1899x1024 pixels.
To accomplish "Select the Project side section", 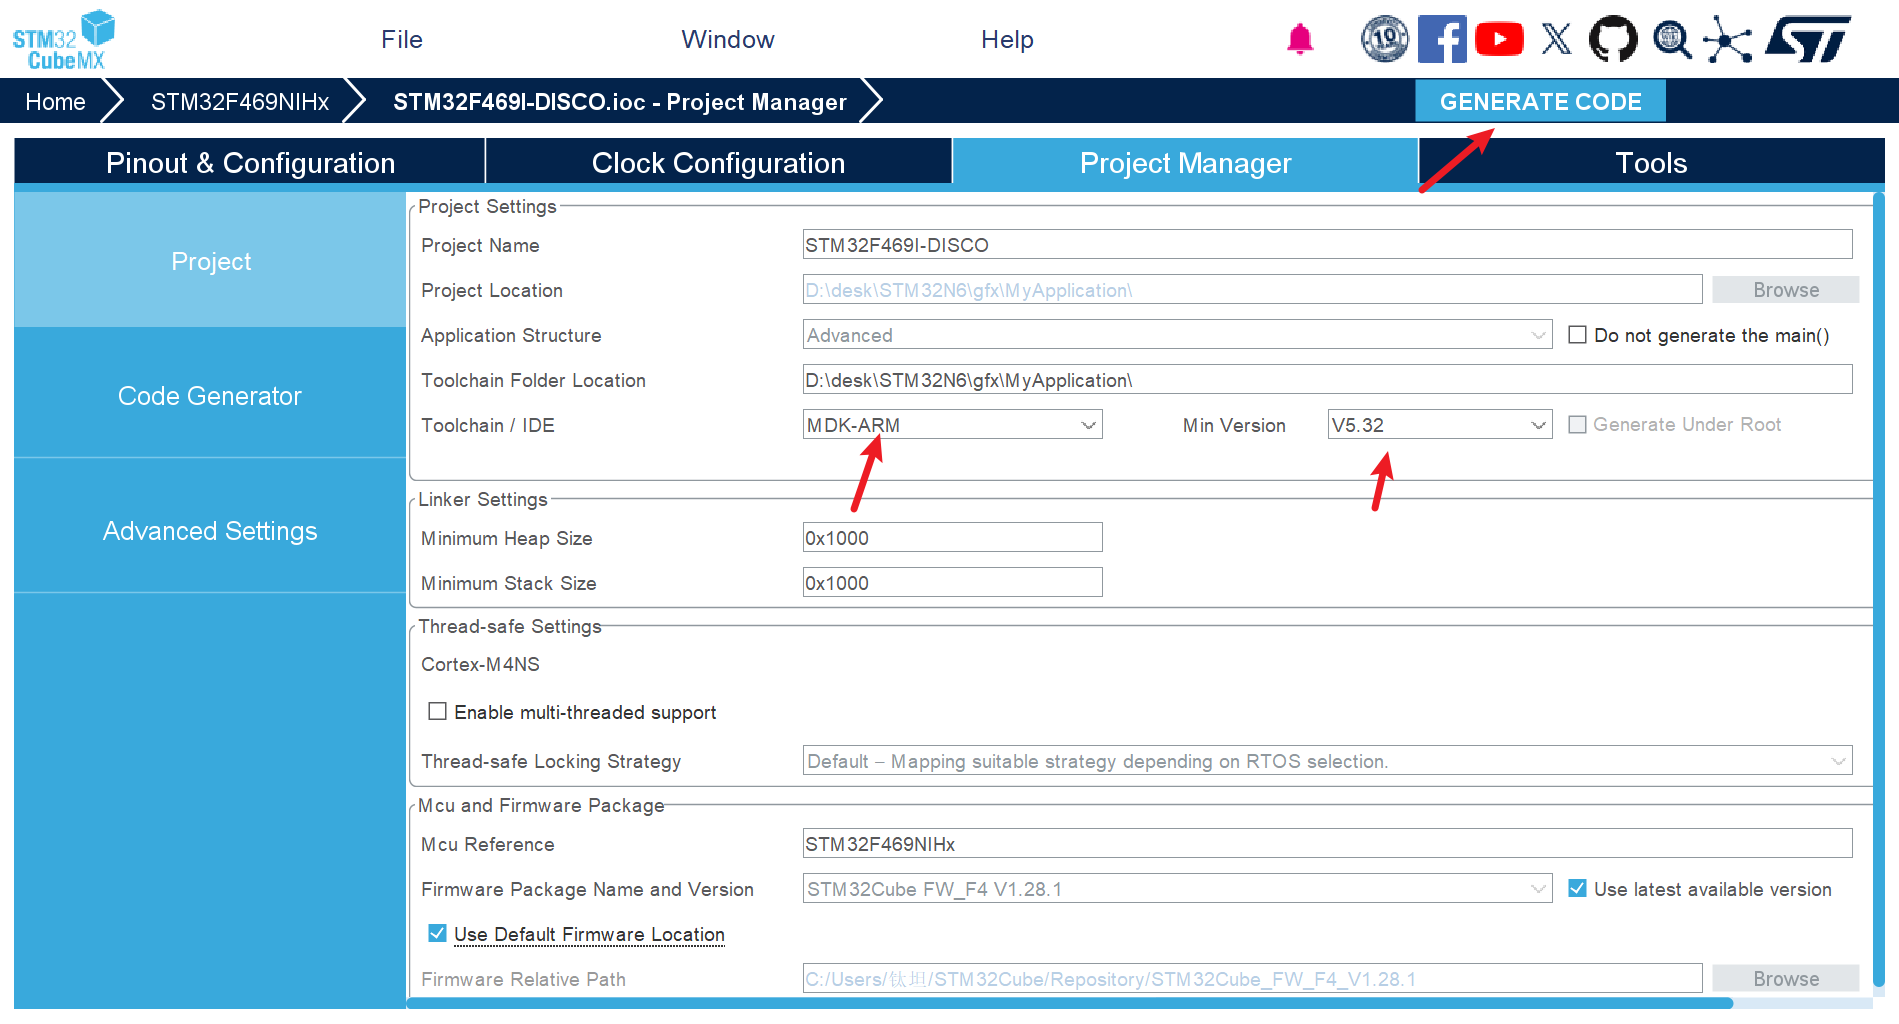I will pyautogui.click(x=210, y=261).
